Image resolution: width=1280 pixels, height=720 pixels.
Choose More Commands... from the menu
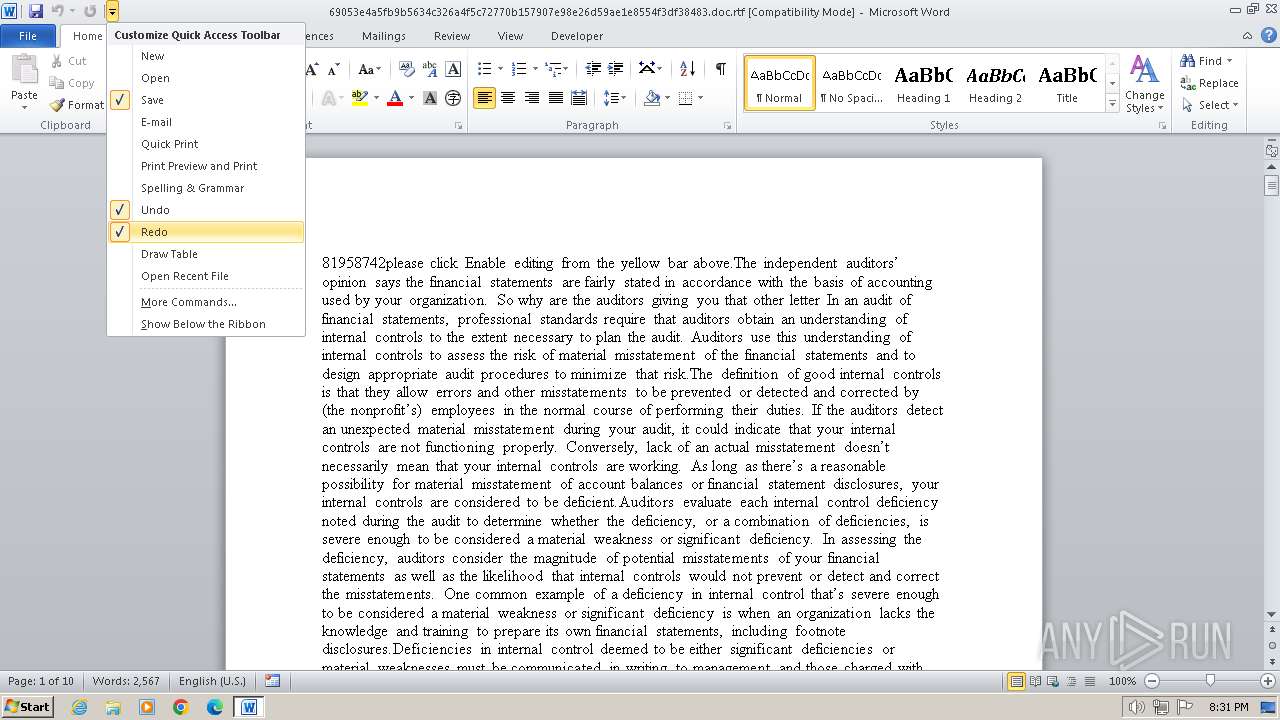click(x=205, y=302)
